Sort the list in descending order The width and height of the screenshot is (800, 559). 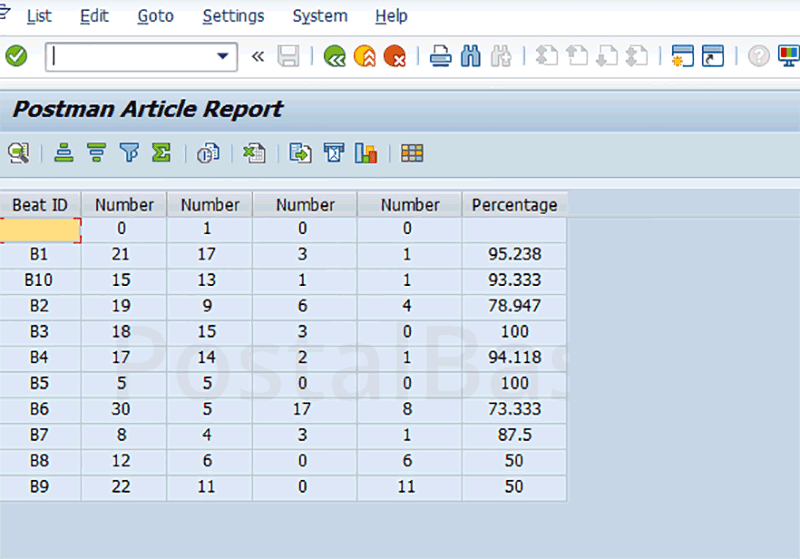96,153
